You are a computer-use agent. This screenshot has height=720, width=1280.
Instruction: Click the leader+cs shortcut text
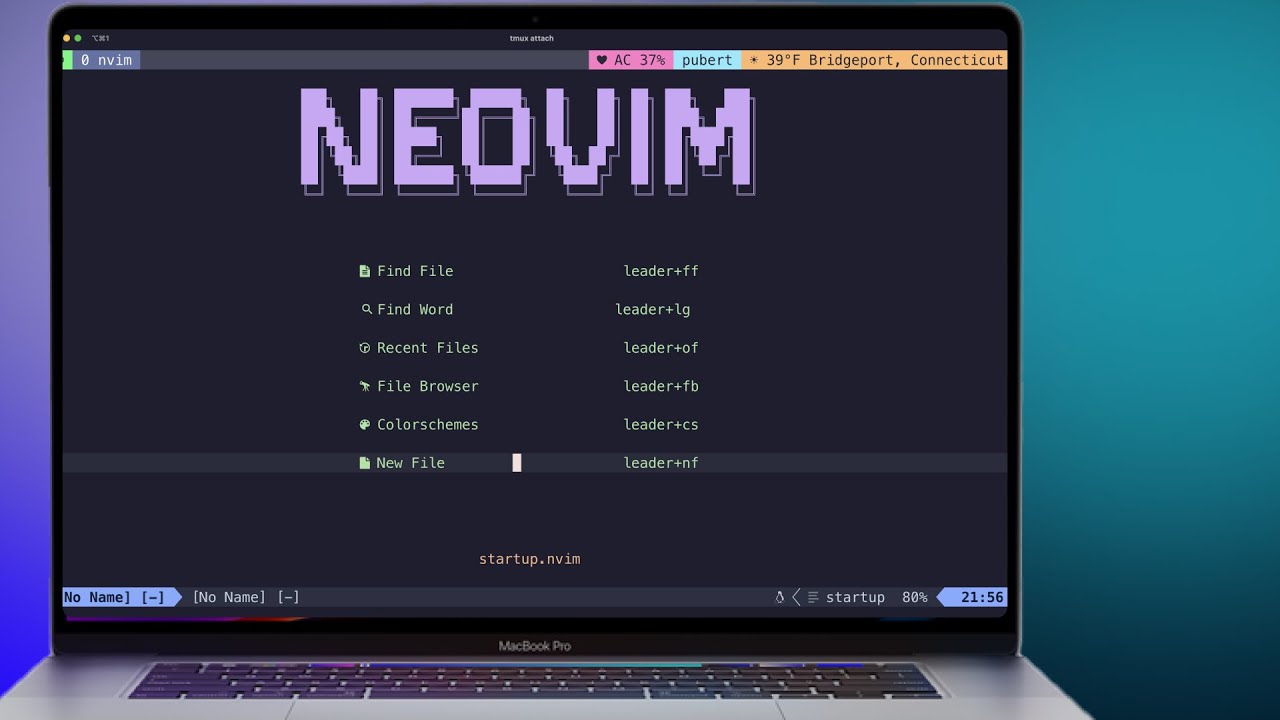(661, 425)
